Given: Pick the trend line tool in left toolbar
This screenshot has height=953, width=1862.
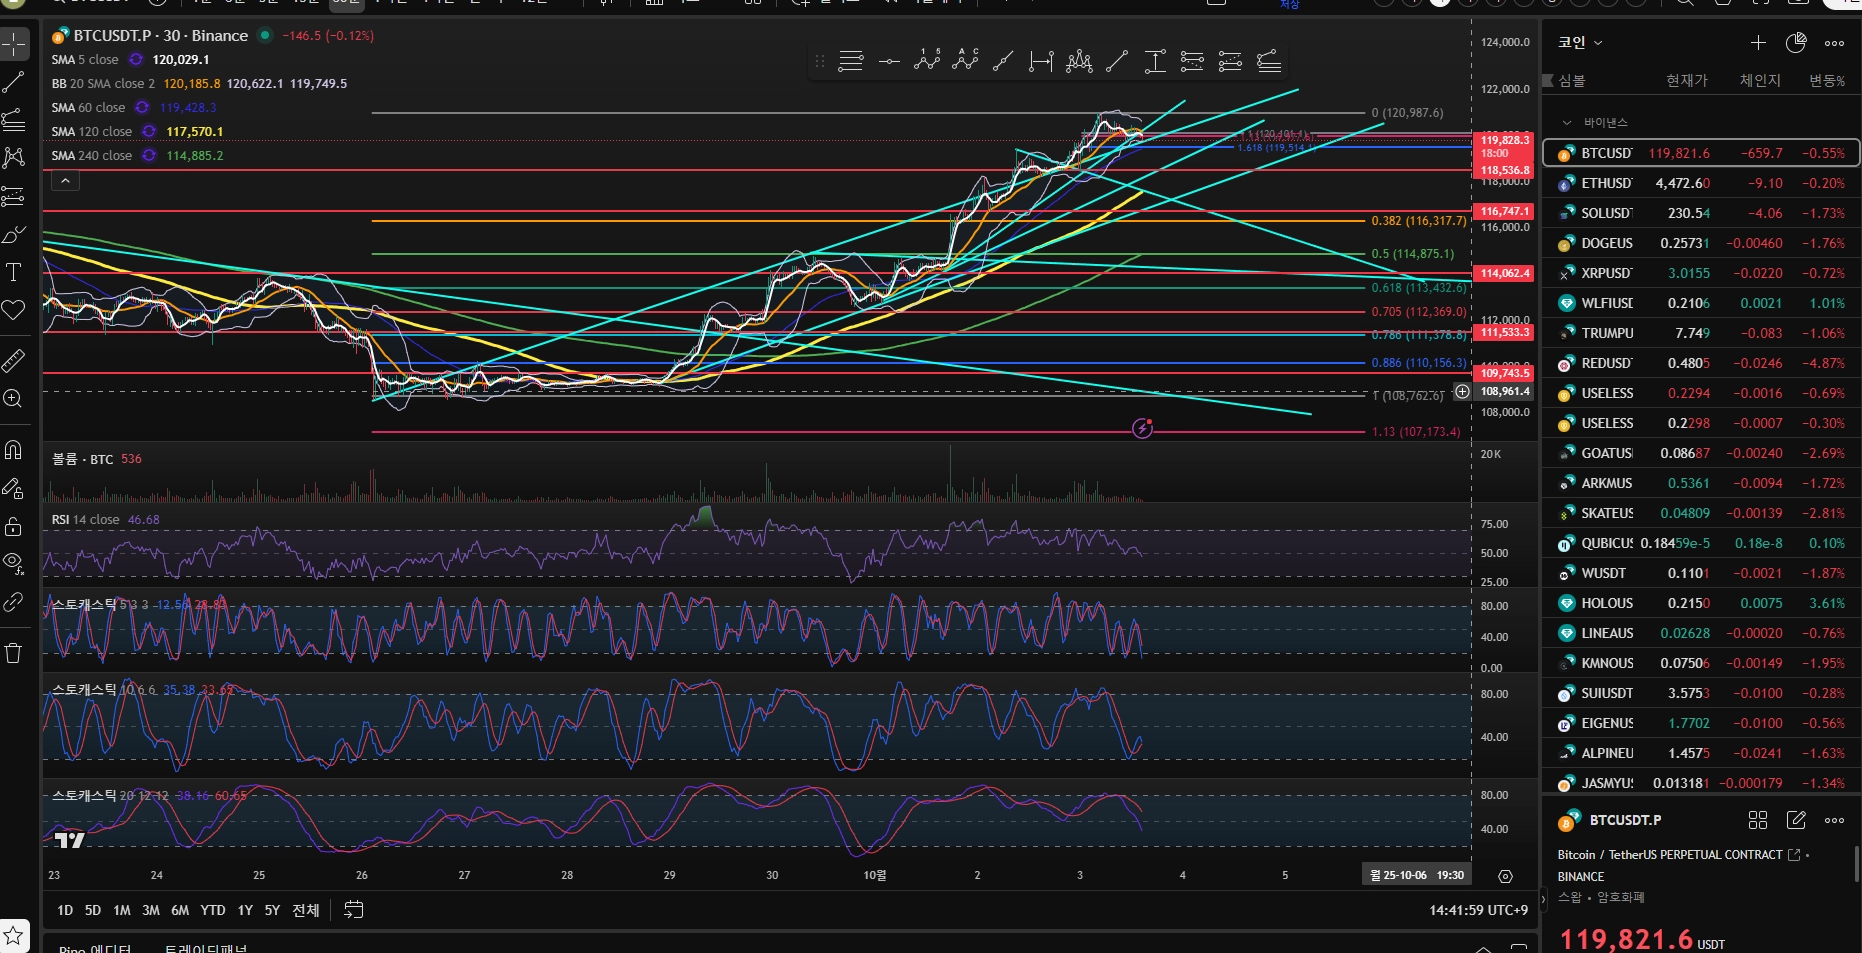Looking at the screenshot, I should [14, 82].
